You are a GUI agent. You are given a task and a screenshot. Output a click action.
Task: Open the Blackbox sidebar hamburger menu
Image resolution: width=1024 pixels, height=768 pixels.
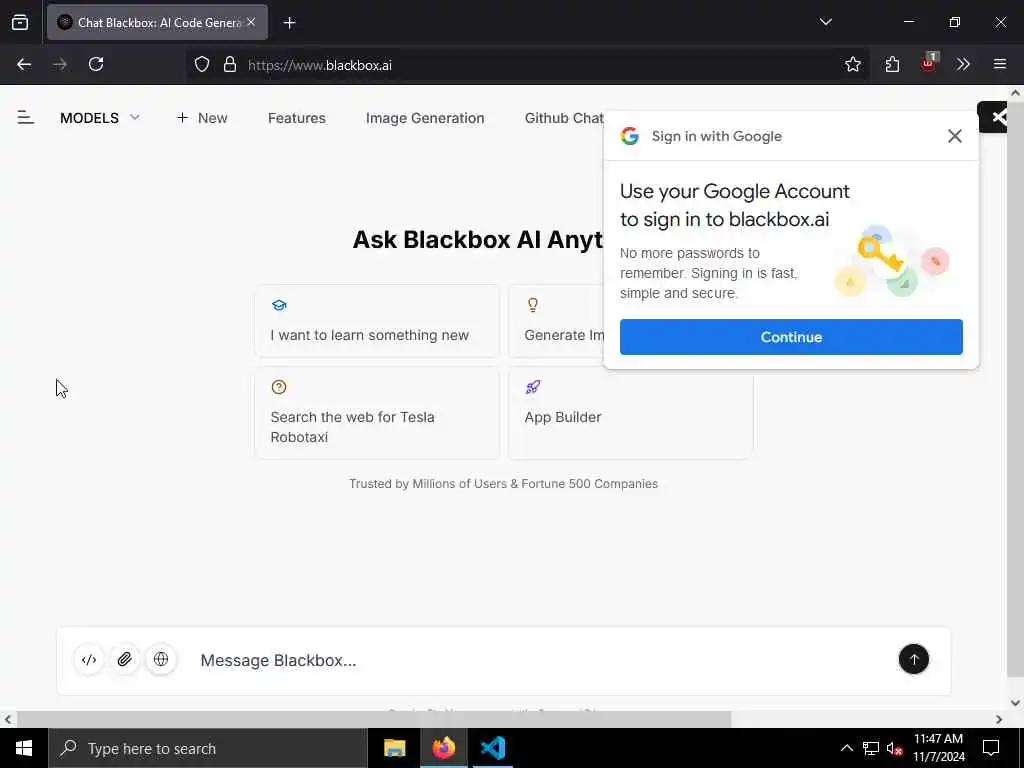point(25,118)
